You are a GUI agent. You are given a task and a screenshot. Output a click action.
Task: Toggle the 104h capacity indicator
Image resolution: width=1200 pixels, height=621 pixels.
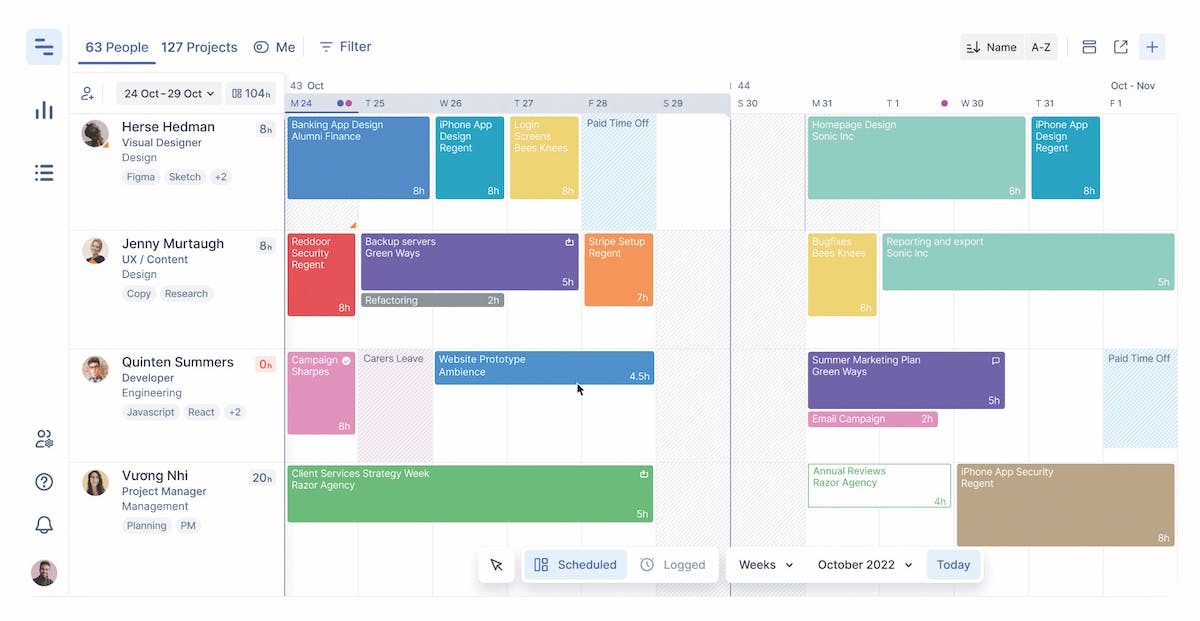pyautogui.click(x=251, y=92)
